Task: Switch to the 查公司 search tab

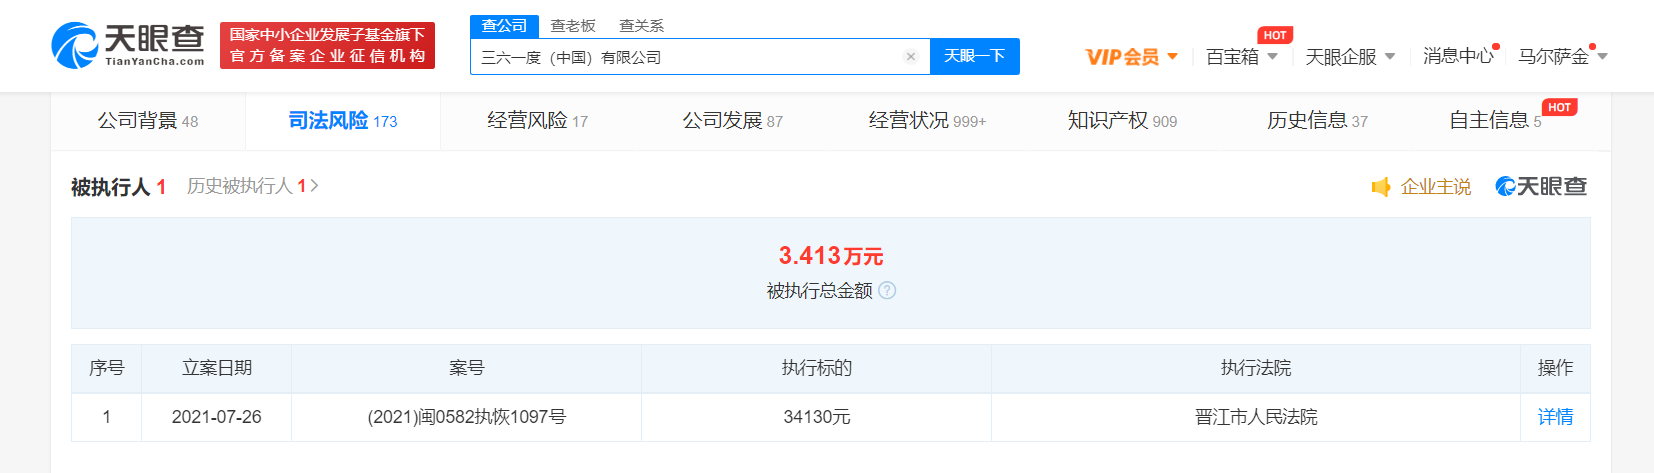Action: click(504, 26)
